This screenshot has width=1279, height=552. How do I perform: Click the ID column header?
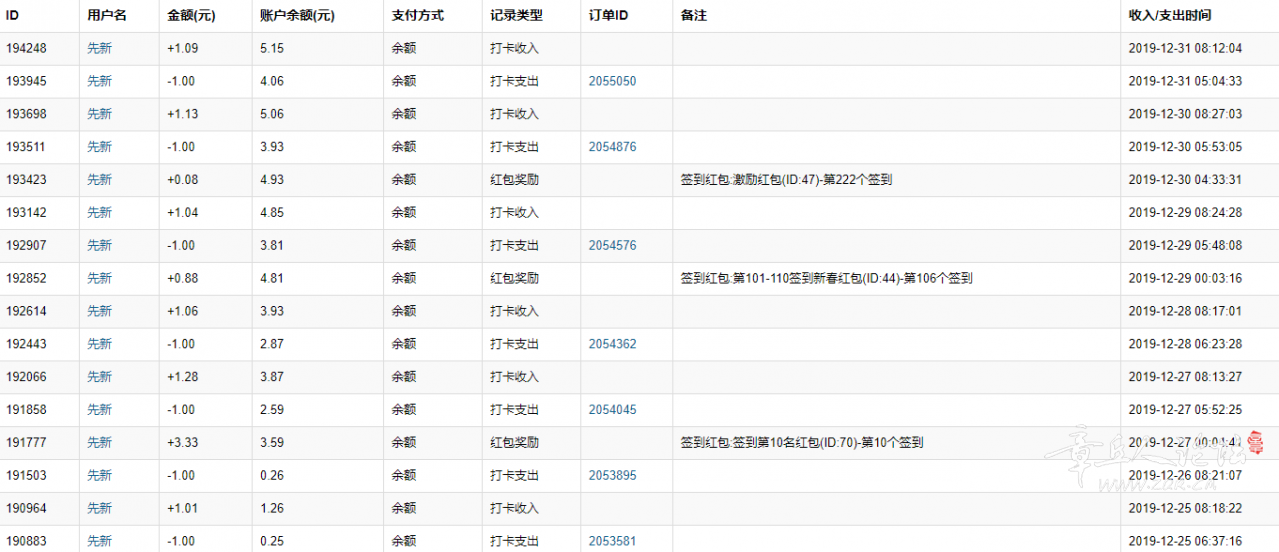click(x=13, y=16)
